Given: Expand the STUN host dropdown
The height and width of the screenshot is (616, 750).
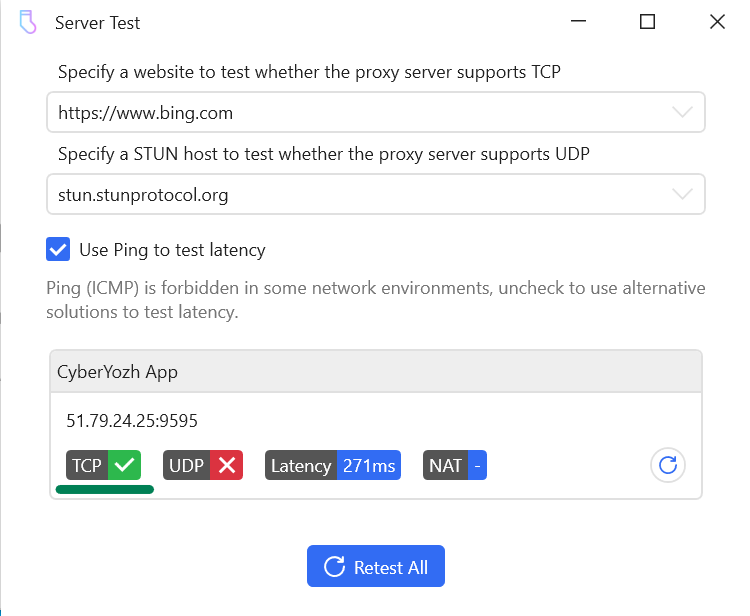Looking at the screenshot, I should pyautogui.click(x=682, y=195).
